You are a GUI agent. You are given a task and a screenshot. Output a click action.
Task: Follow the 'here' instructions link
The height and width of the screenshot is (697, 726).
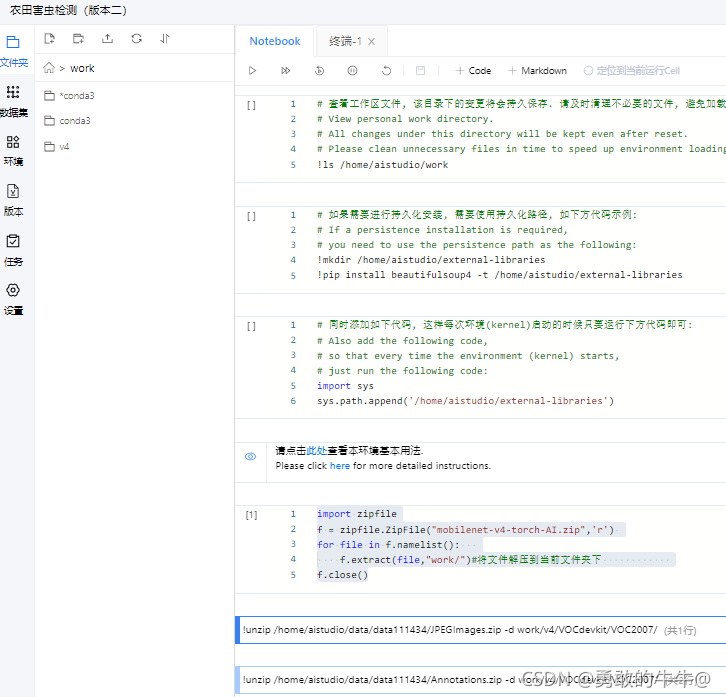(340, 466)
